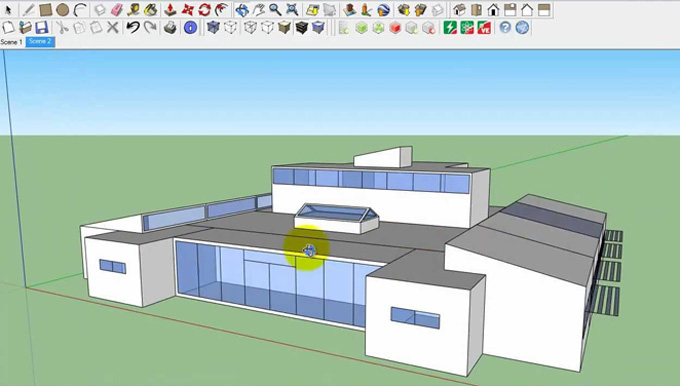Switch to Shaded face style
Viewport: 680px width, 386px height.
[x=284, y=28]
